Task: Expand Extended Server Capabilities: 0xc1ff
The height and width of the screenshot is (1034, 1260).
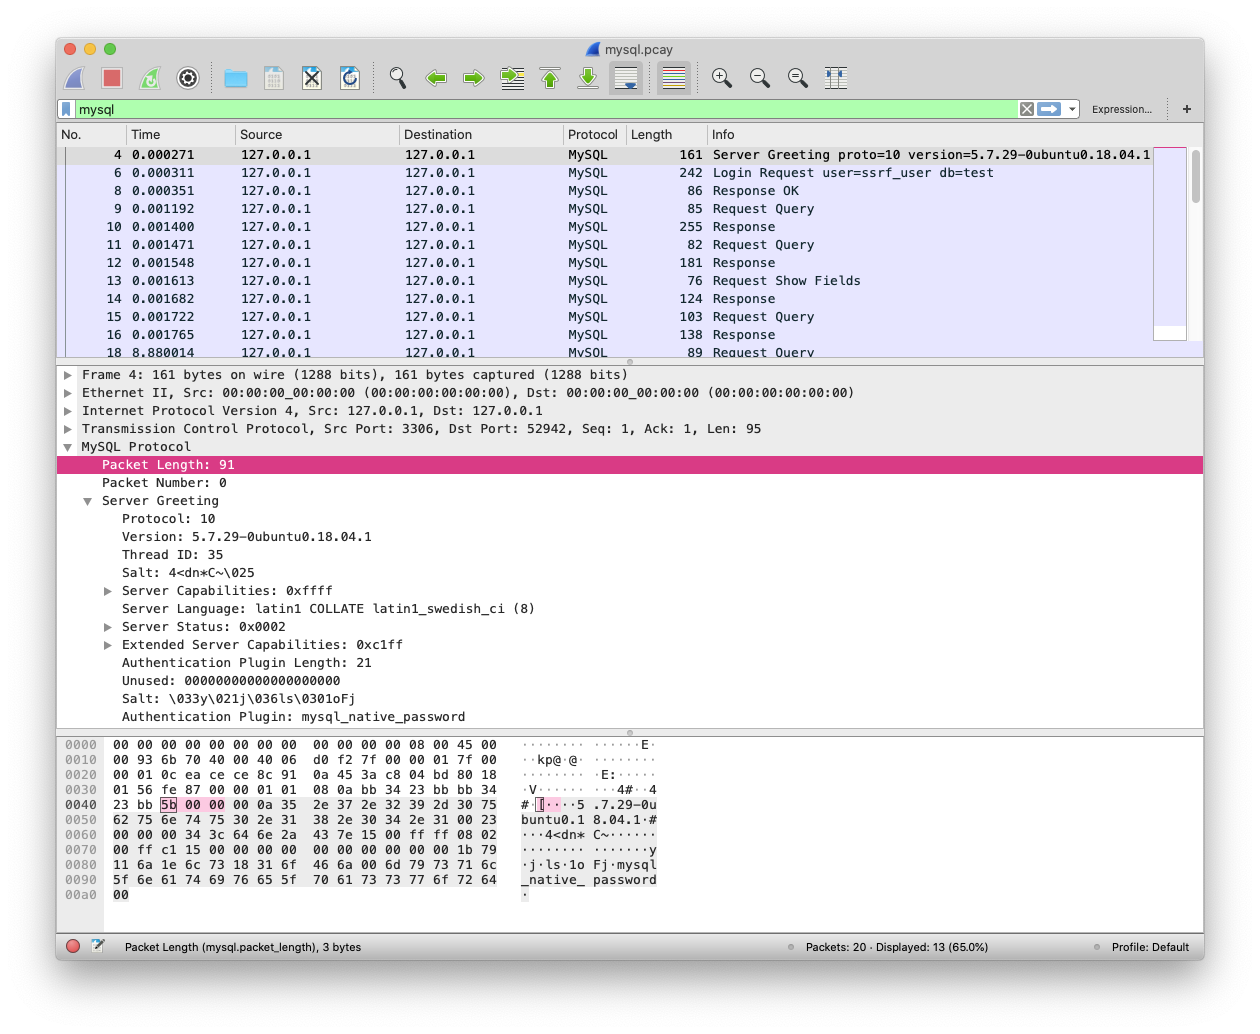Action: point(108,645)
